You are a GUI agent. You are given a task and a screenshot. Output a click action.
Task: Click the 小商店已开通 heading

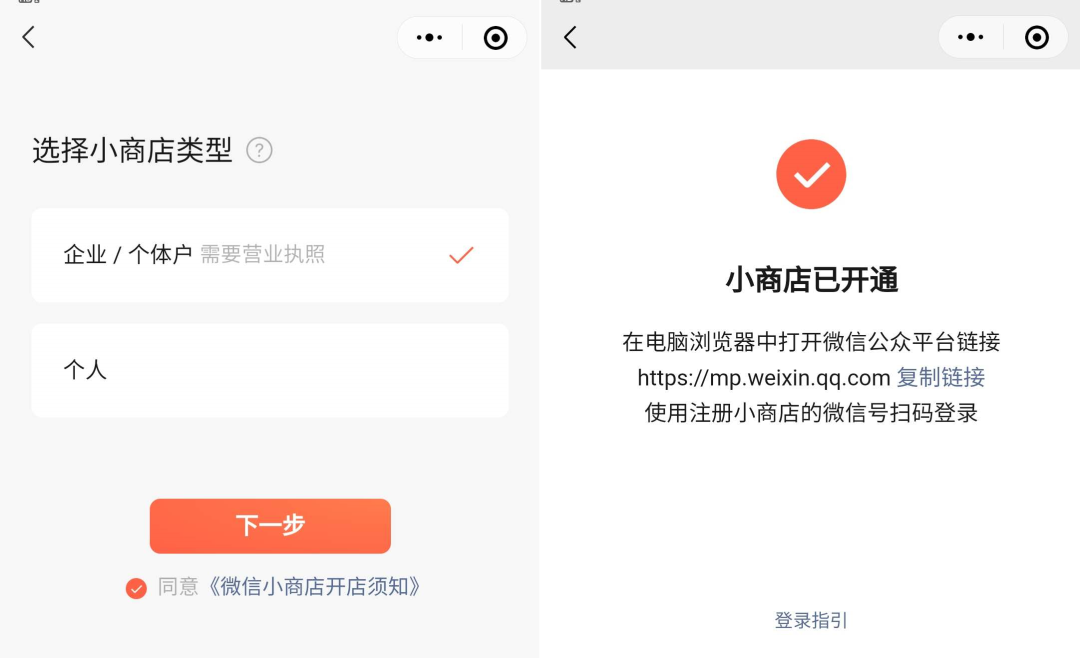811,280
